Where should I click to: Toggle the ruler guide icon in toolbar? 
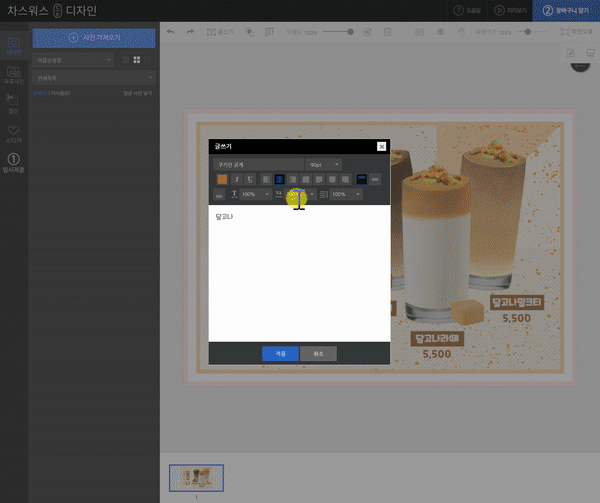point(420,32)
